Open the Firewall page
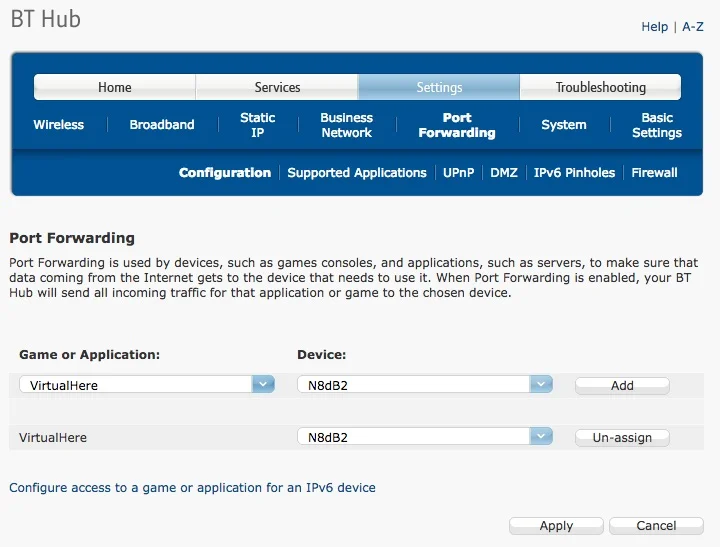 [654, 173]
